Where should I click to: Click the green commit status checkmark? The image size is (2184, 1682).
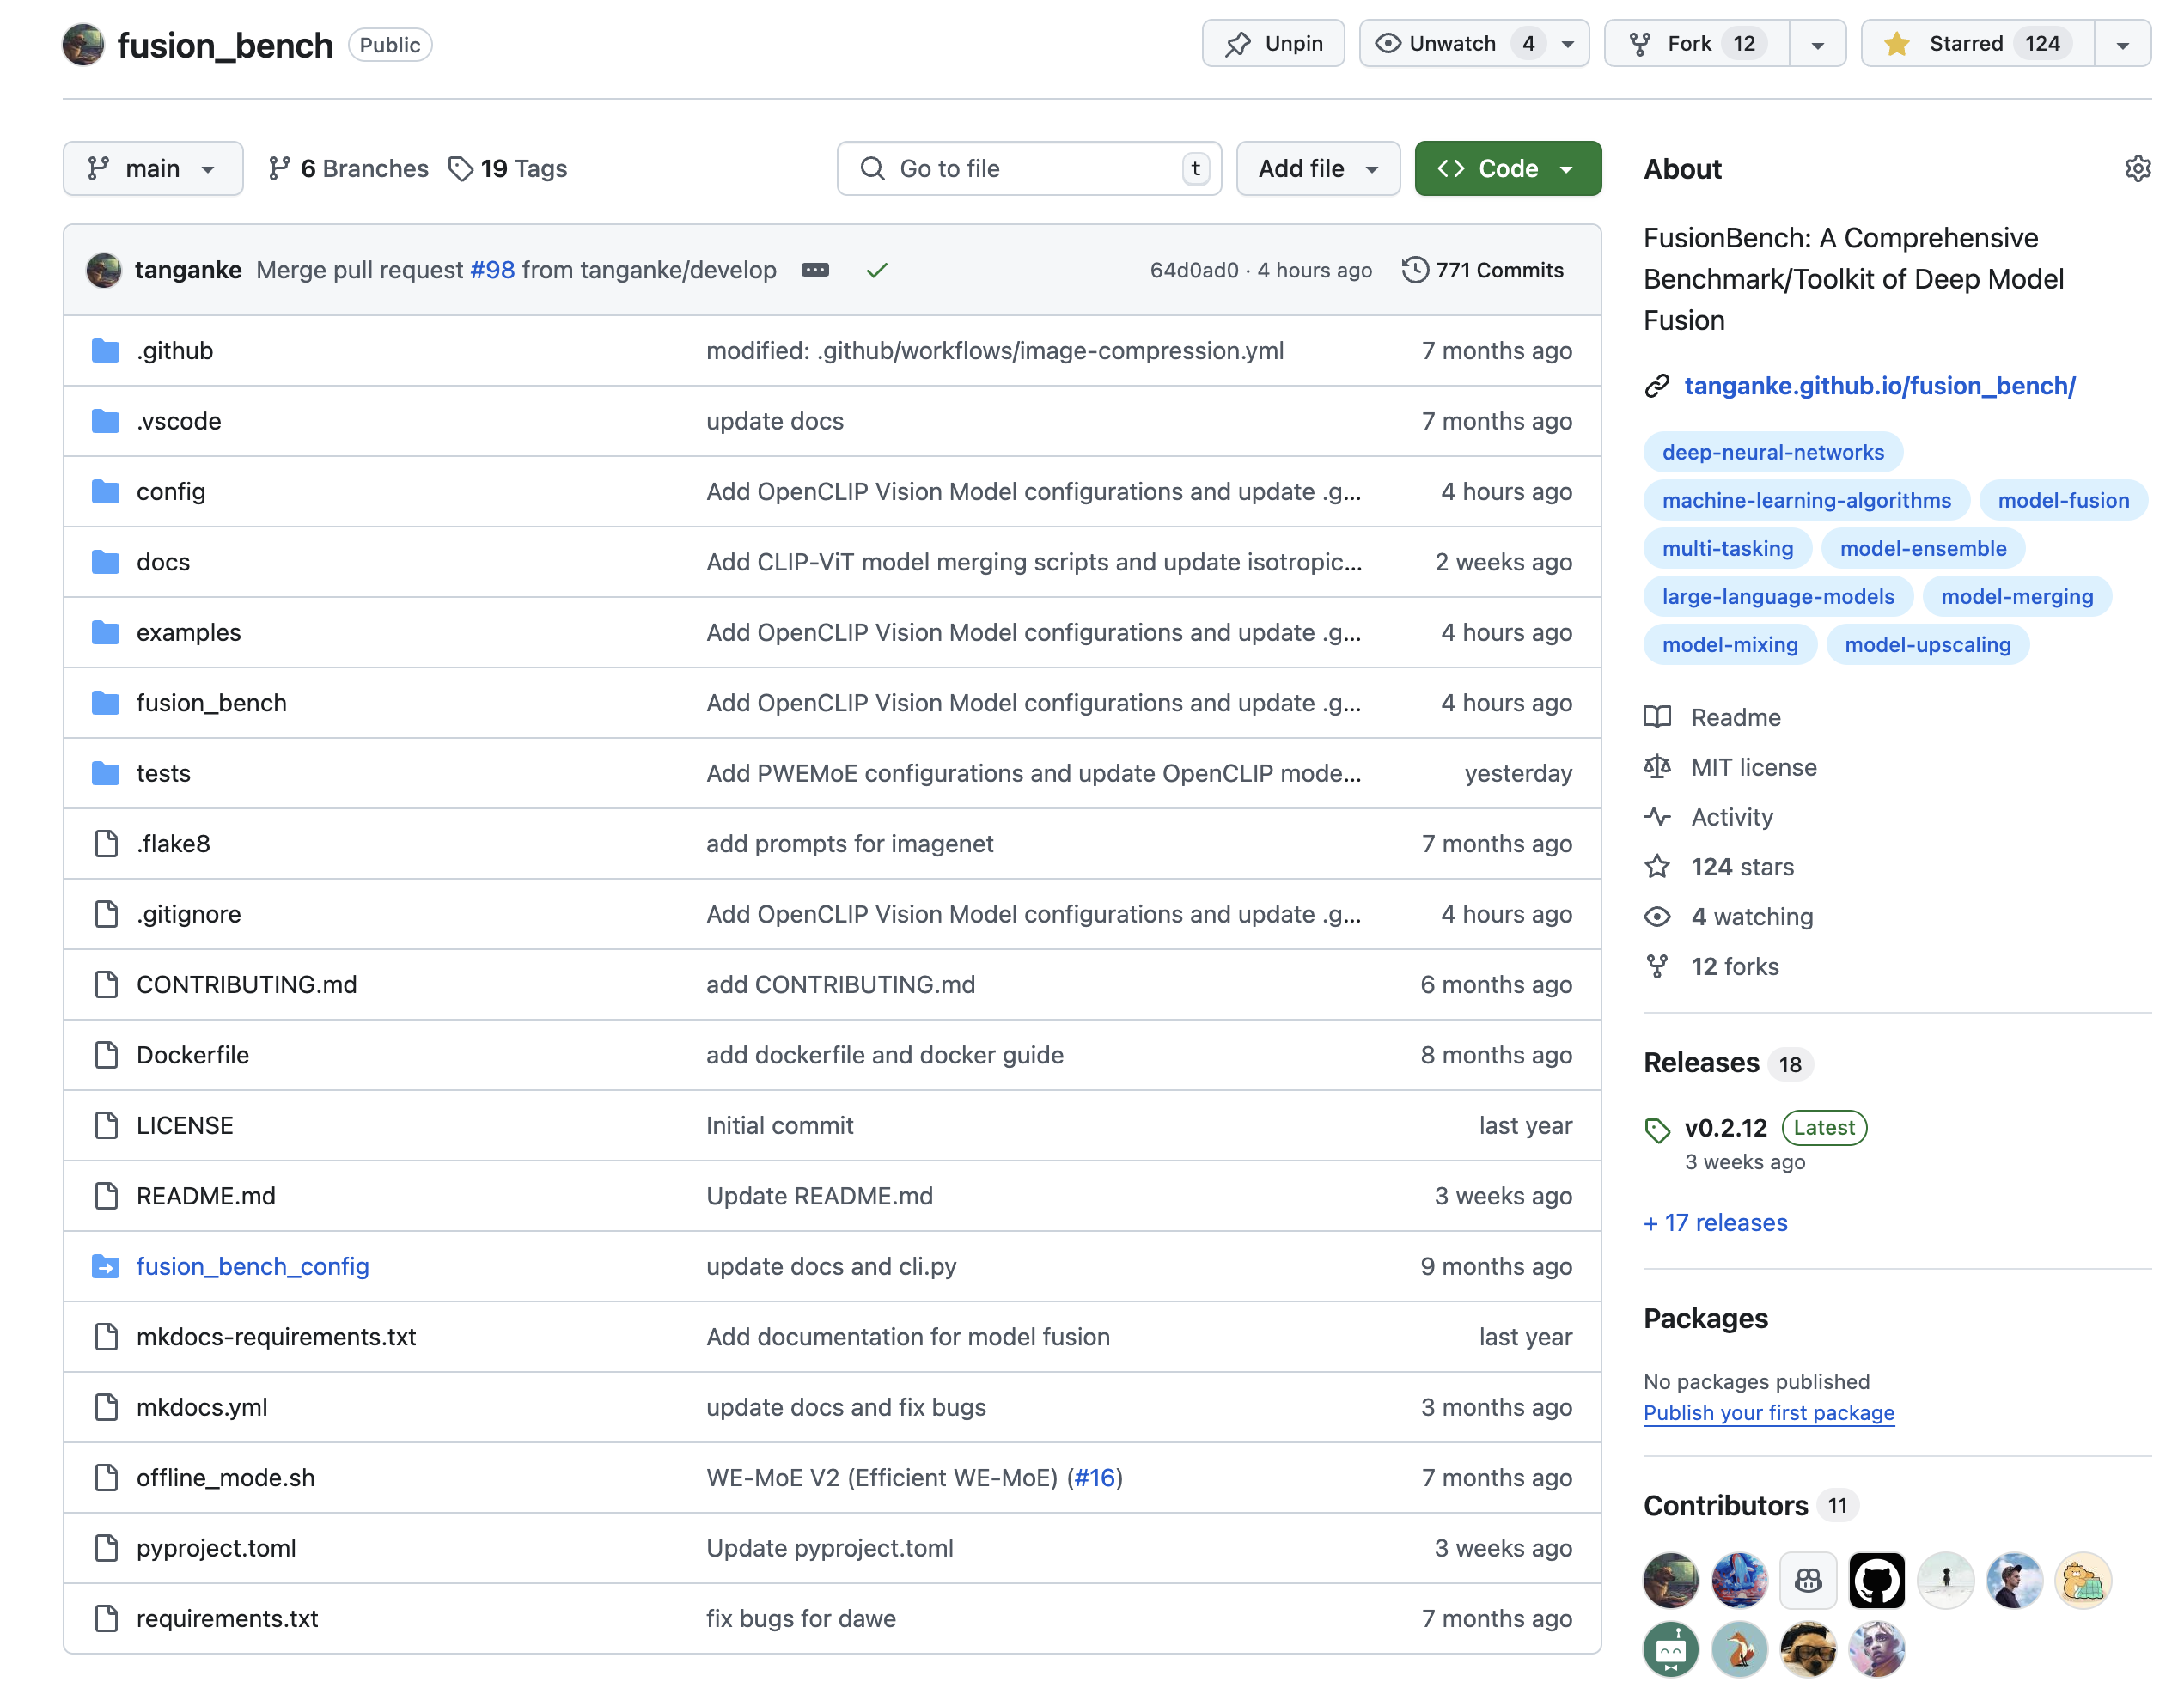coord(877,270)
